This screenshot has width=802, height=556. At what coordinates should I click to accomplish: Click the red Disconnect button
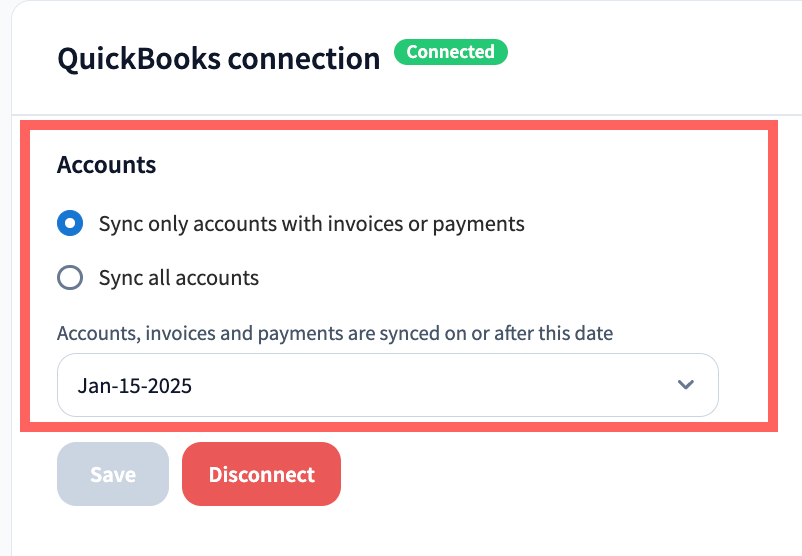click(x=262, y=474)
